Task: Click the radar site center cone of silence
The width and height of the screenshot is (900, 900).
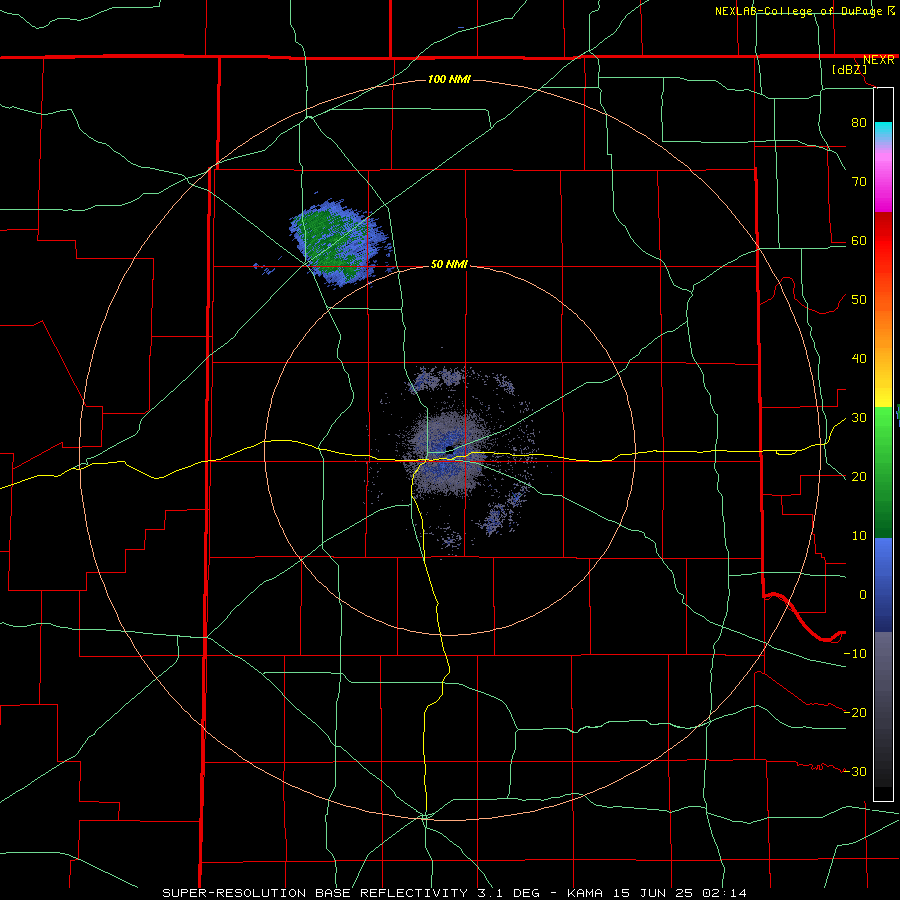Action: point(449,449)
